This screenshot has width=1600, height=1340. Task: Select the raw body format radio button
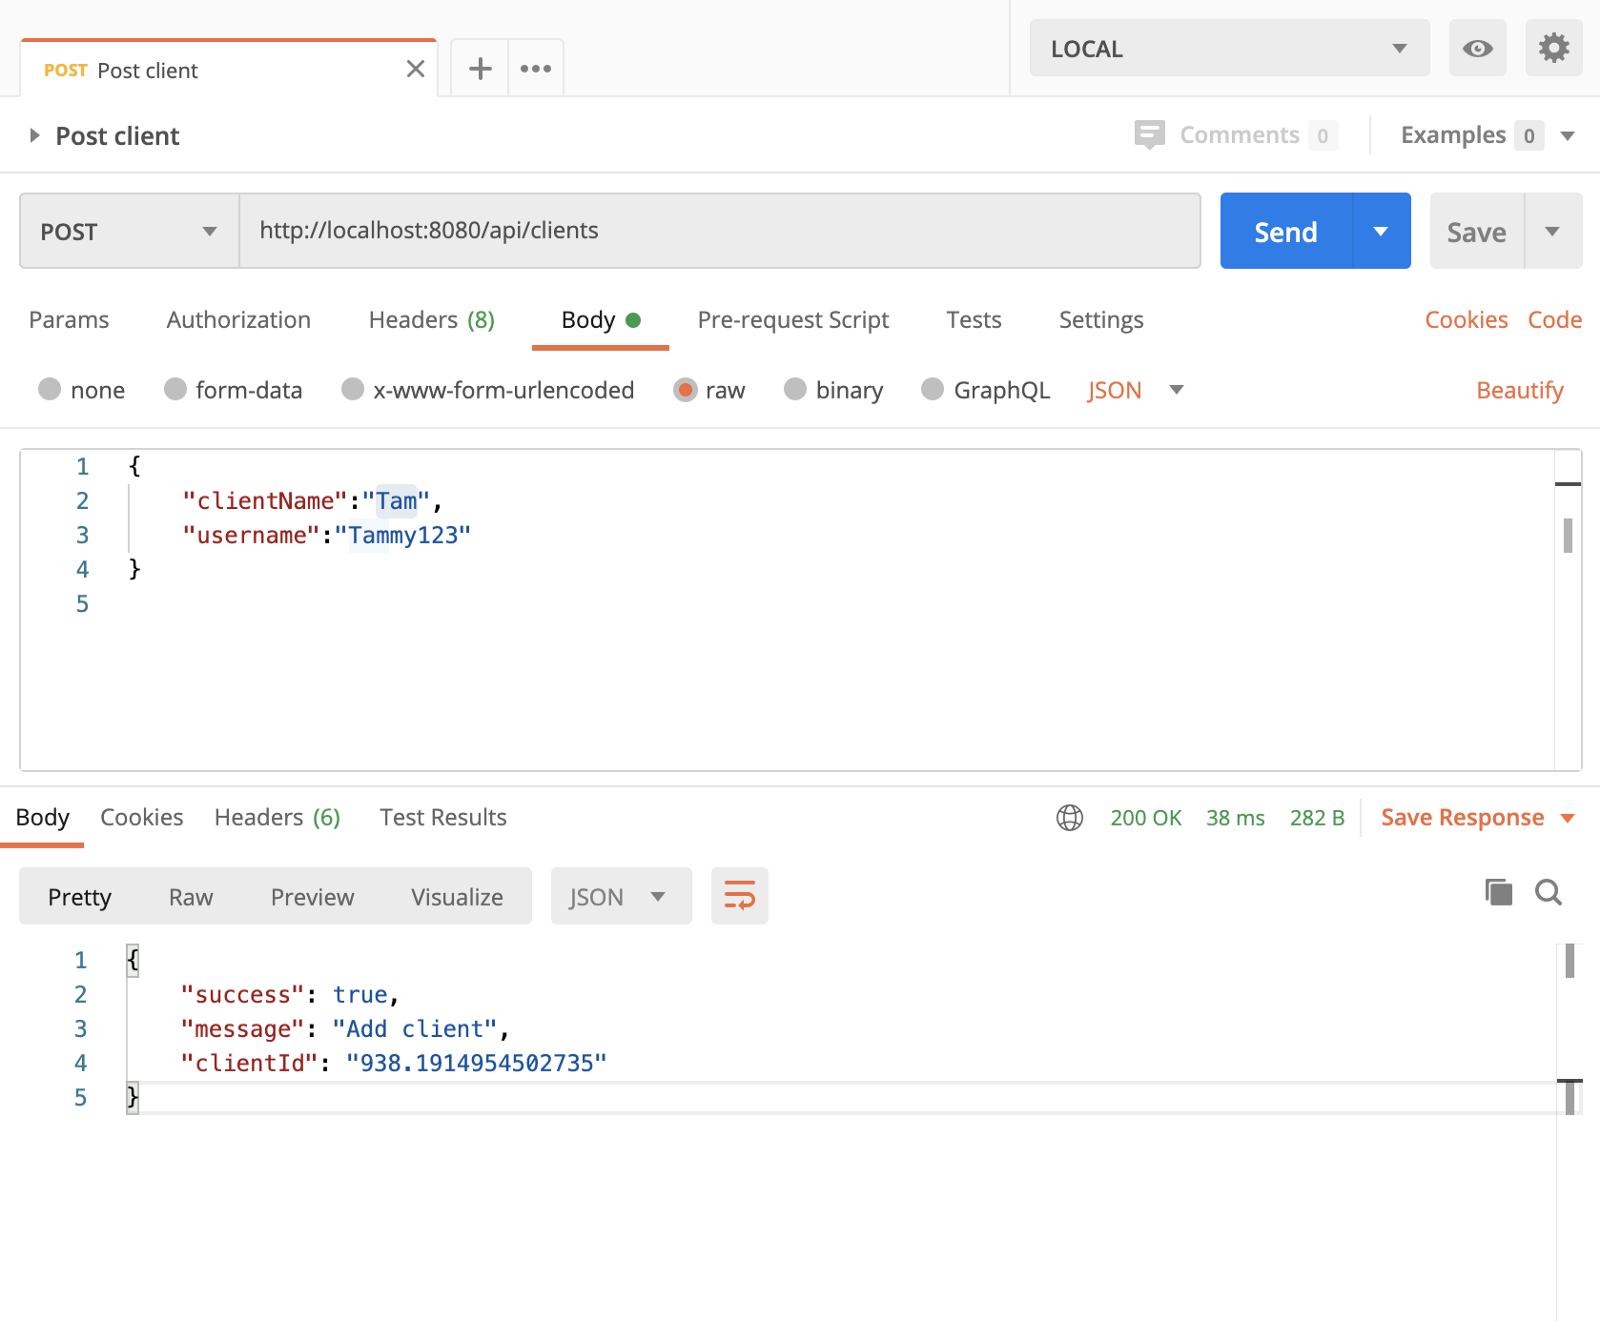(x=686, y=390)
